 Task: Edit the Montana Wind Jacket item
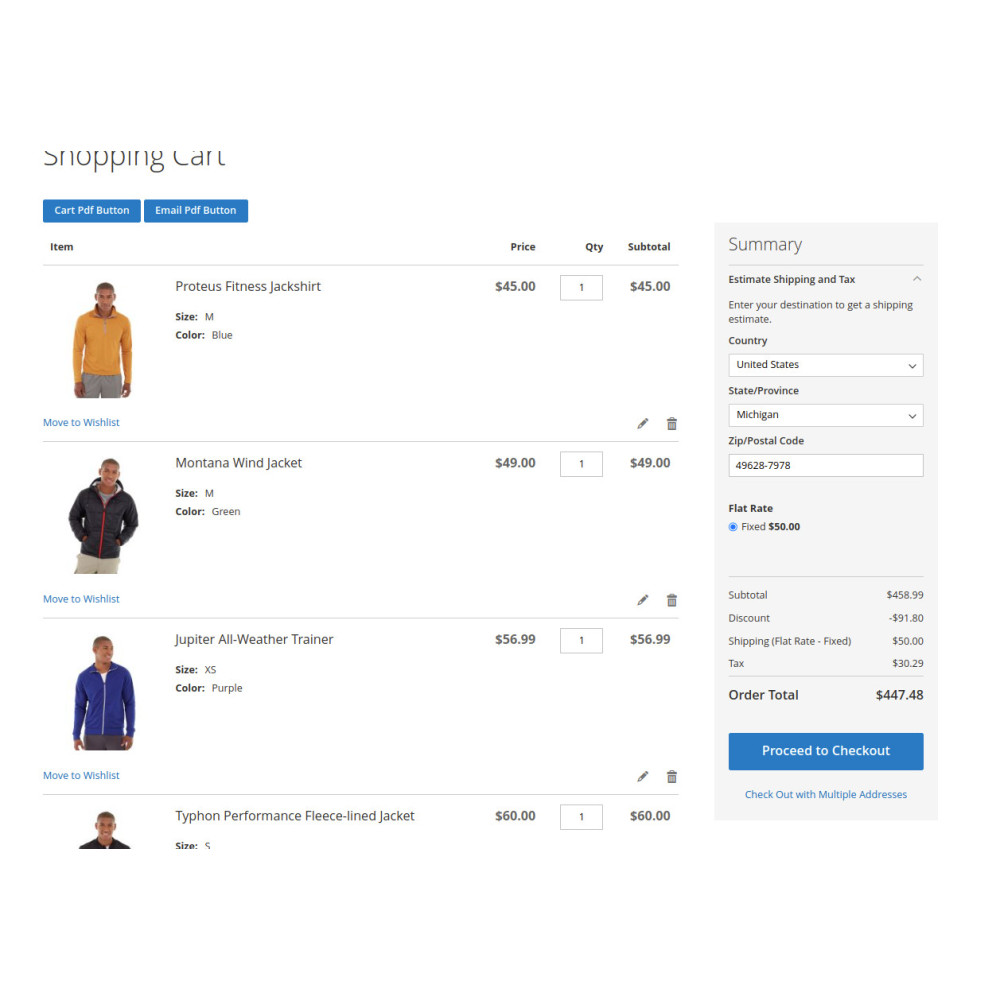642,600
